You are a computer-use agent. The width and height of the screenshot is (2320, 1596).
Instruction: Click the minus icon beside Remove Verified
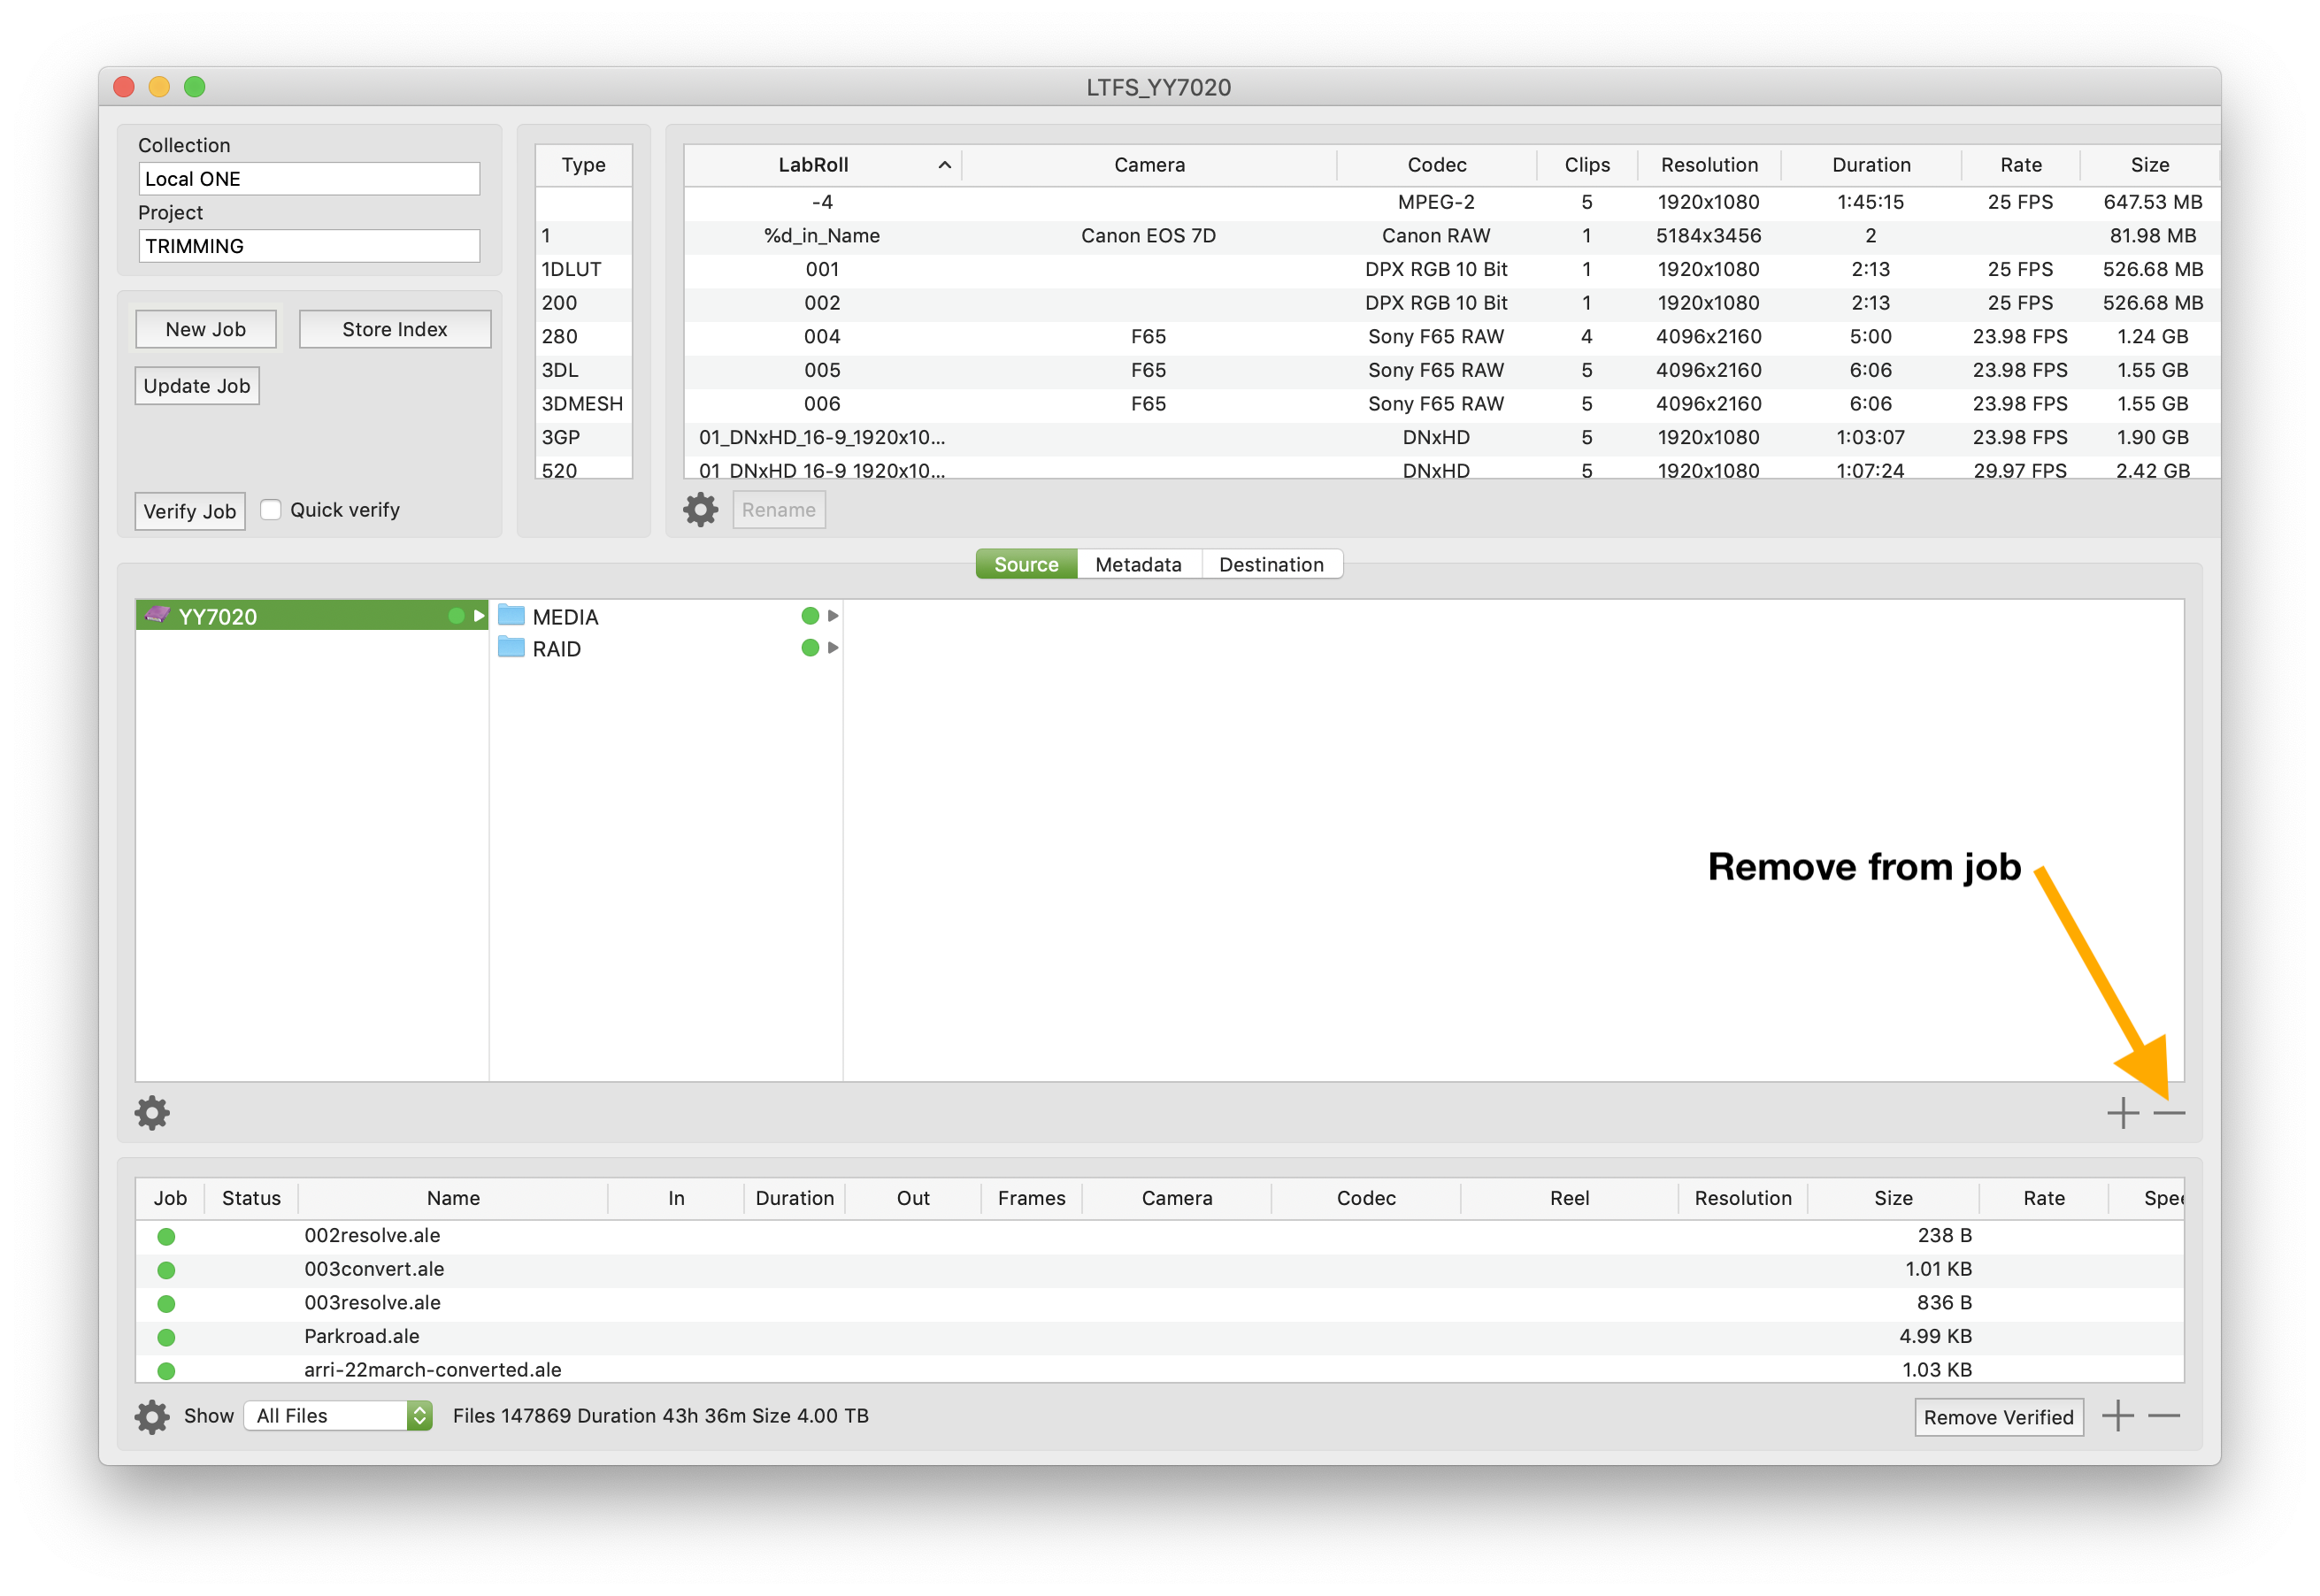pyautogui.click(x=2163, y=1416)
